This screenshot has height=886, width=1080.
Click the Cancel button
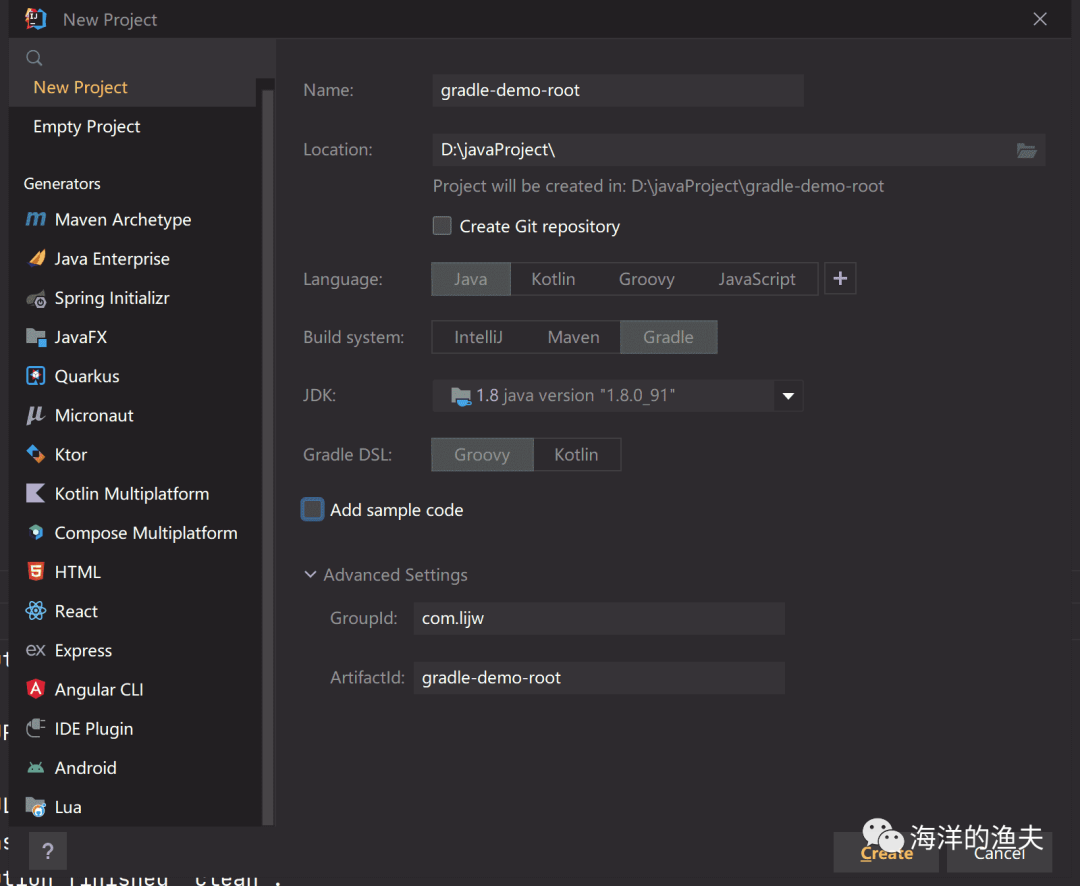(999, 853)
